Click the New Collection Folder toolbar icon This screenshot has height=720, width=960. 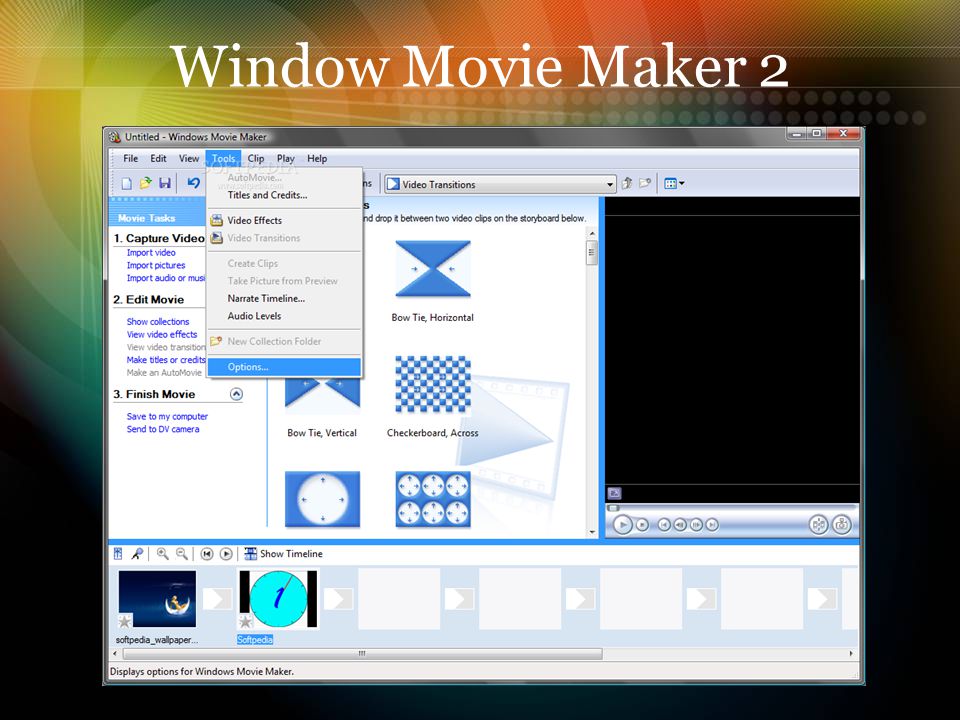coord(645,183)
